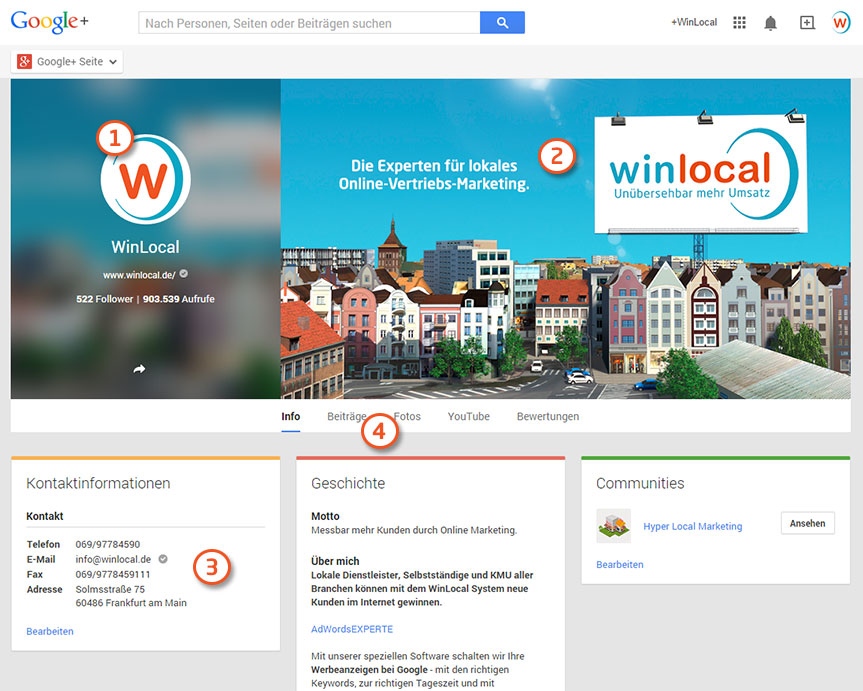Click the Ansehen button

807,523
